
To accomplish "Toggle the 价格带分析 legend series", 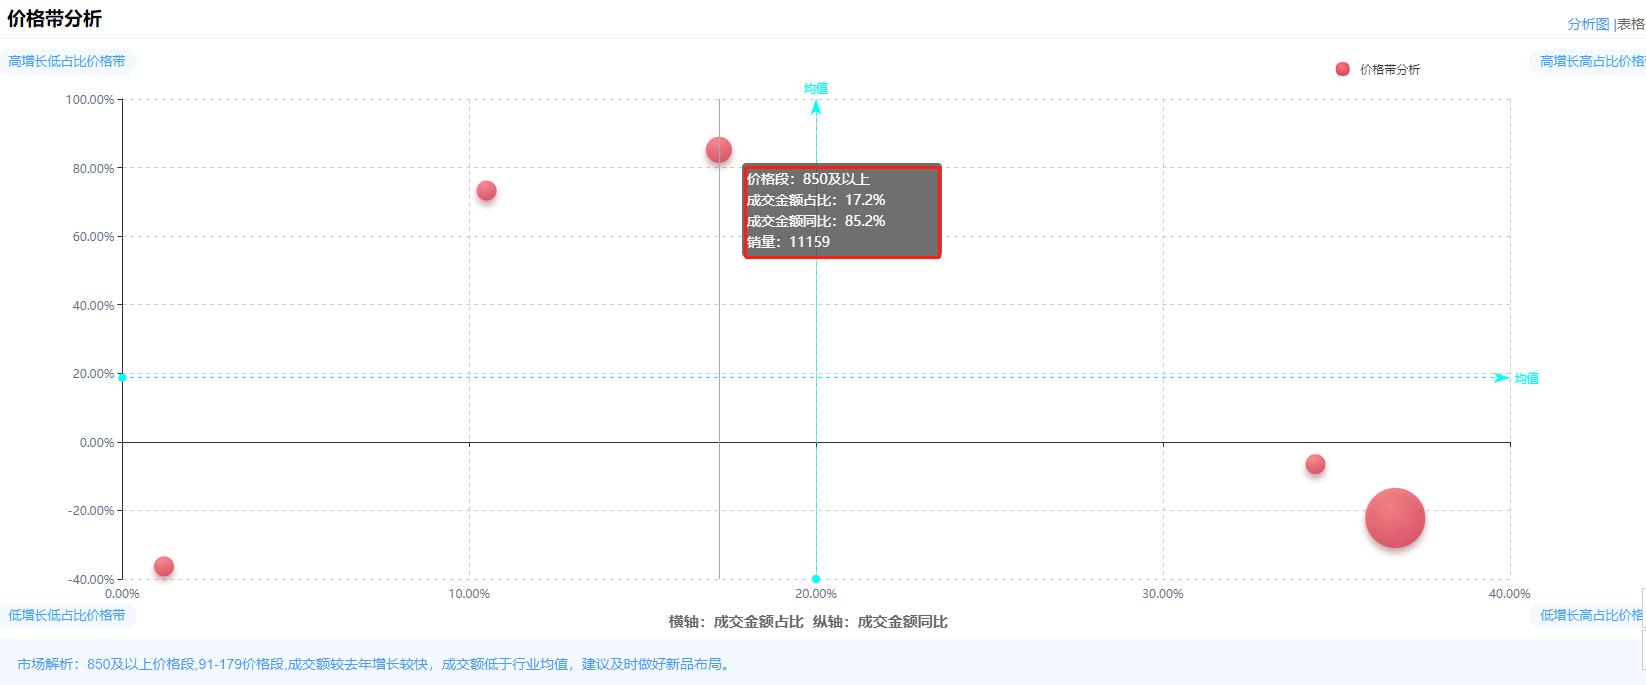I will click(1378, 69).
